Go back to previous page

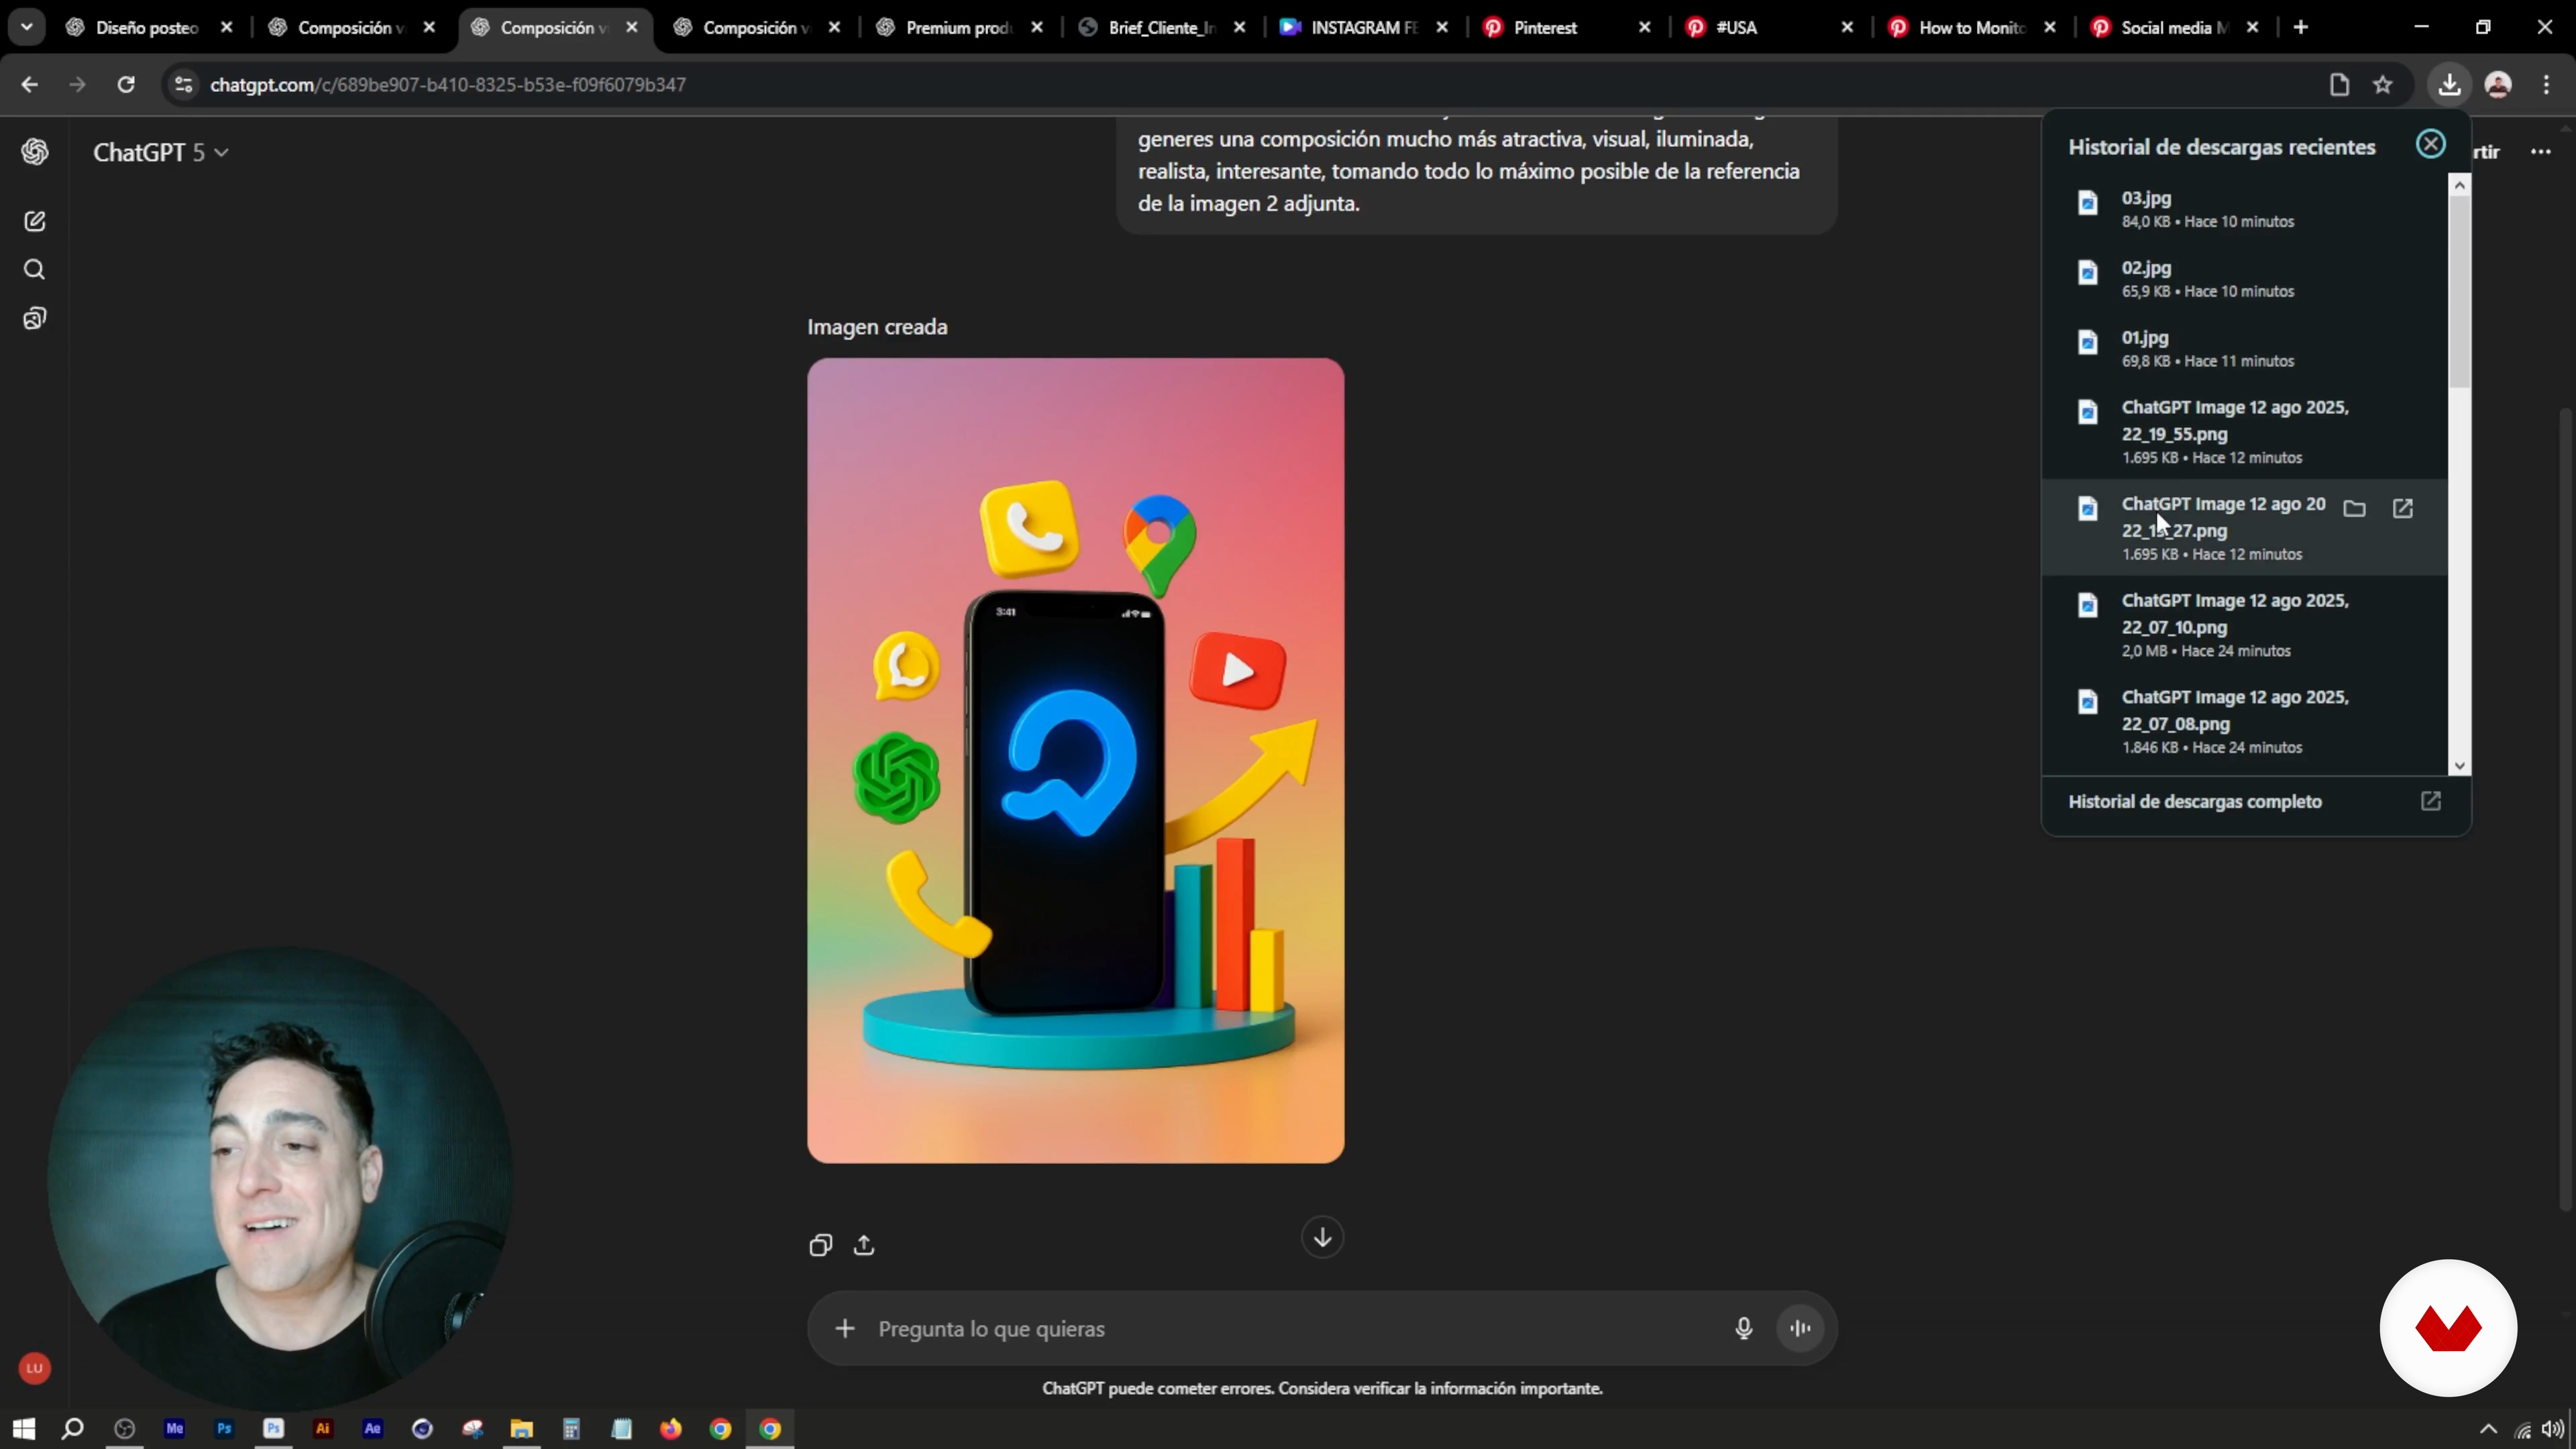click(30, 85)
